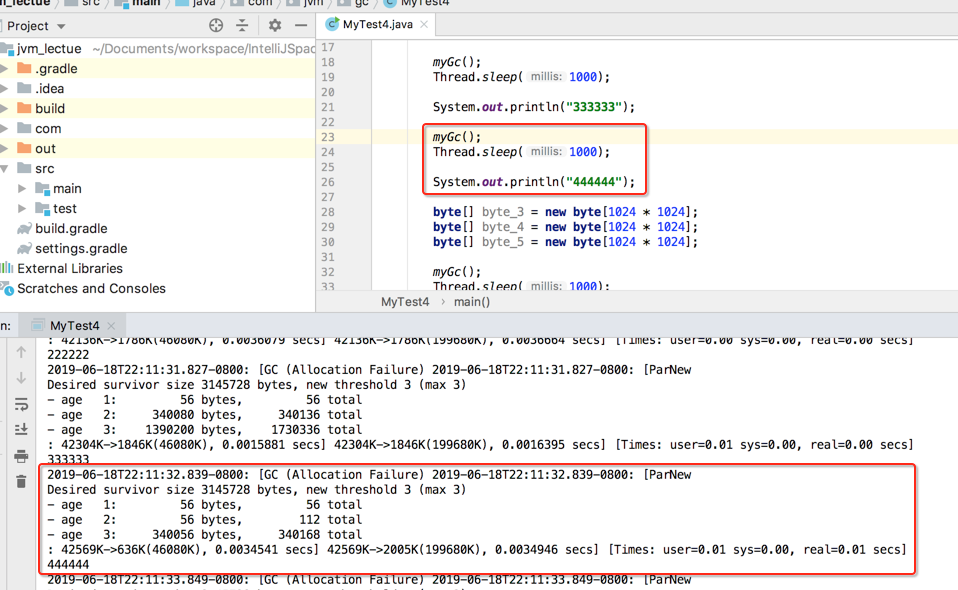Click the down the stack trace arrow
The height and width of the screenshot is (590, 958).
(x=21, y=378)
